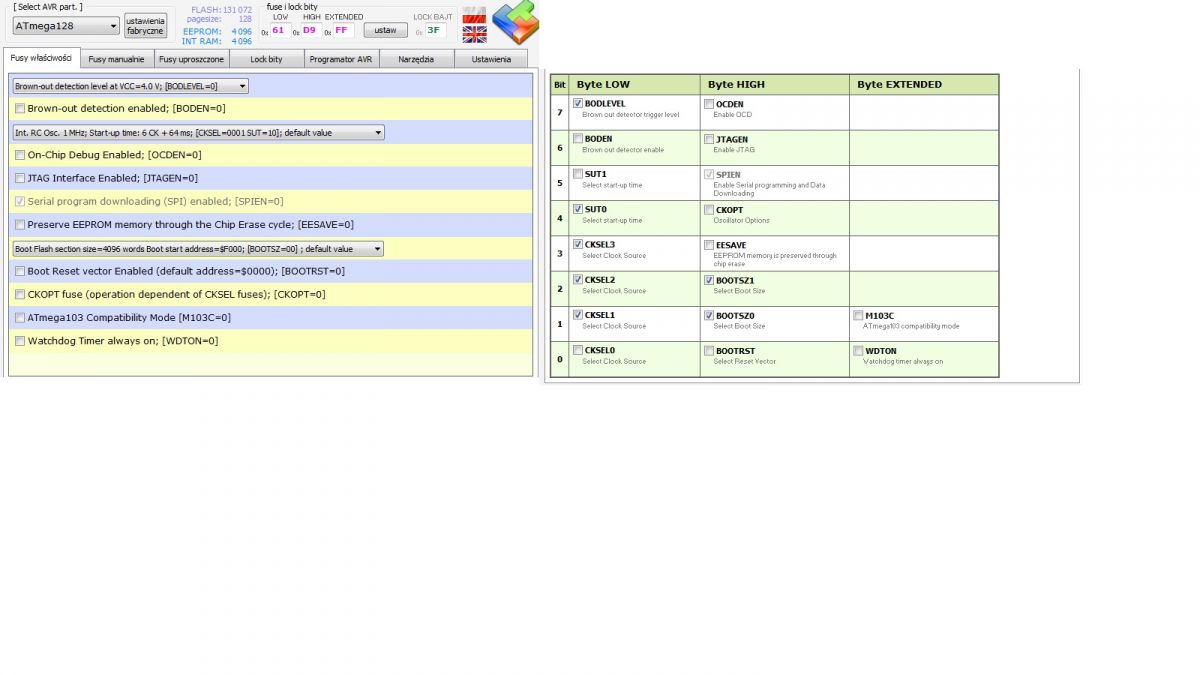Viewport: 1200px width, 675px height.
Task: Switch language to English UK flag
Action: point(474,34)
